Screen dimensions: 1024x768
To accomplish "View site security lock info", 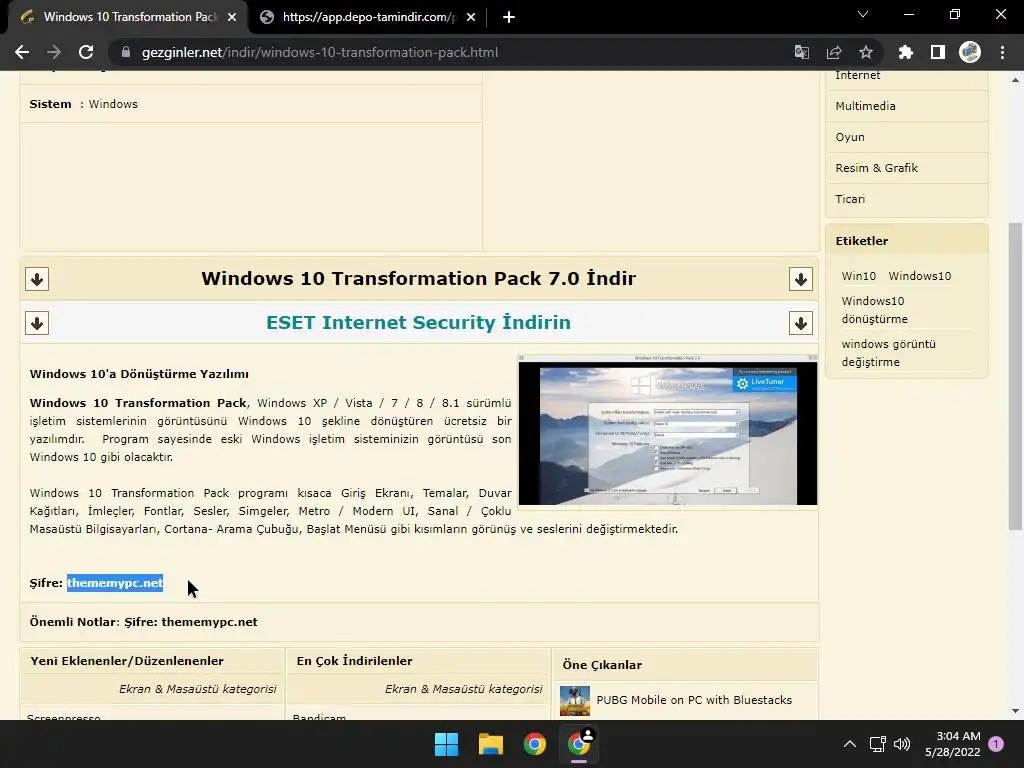I will 126,52.
